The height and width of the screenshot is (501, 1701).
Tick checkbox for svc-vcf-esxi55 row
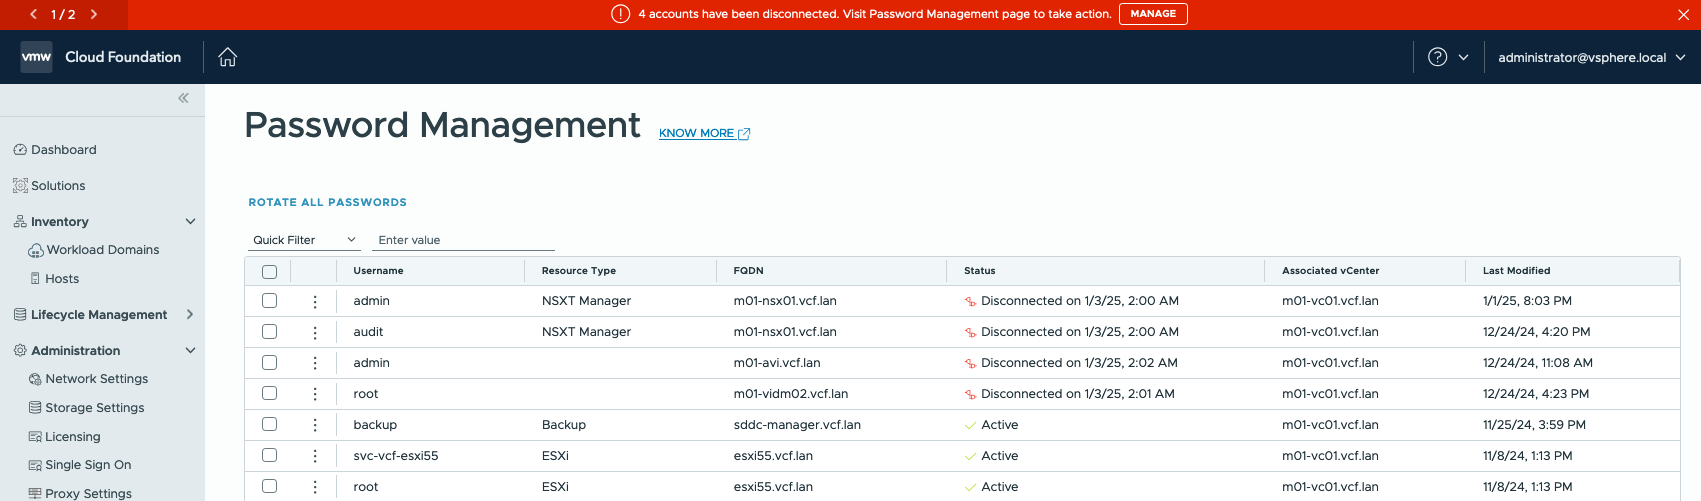click(x=269, y=456)
